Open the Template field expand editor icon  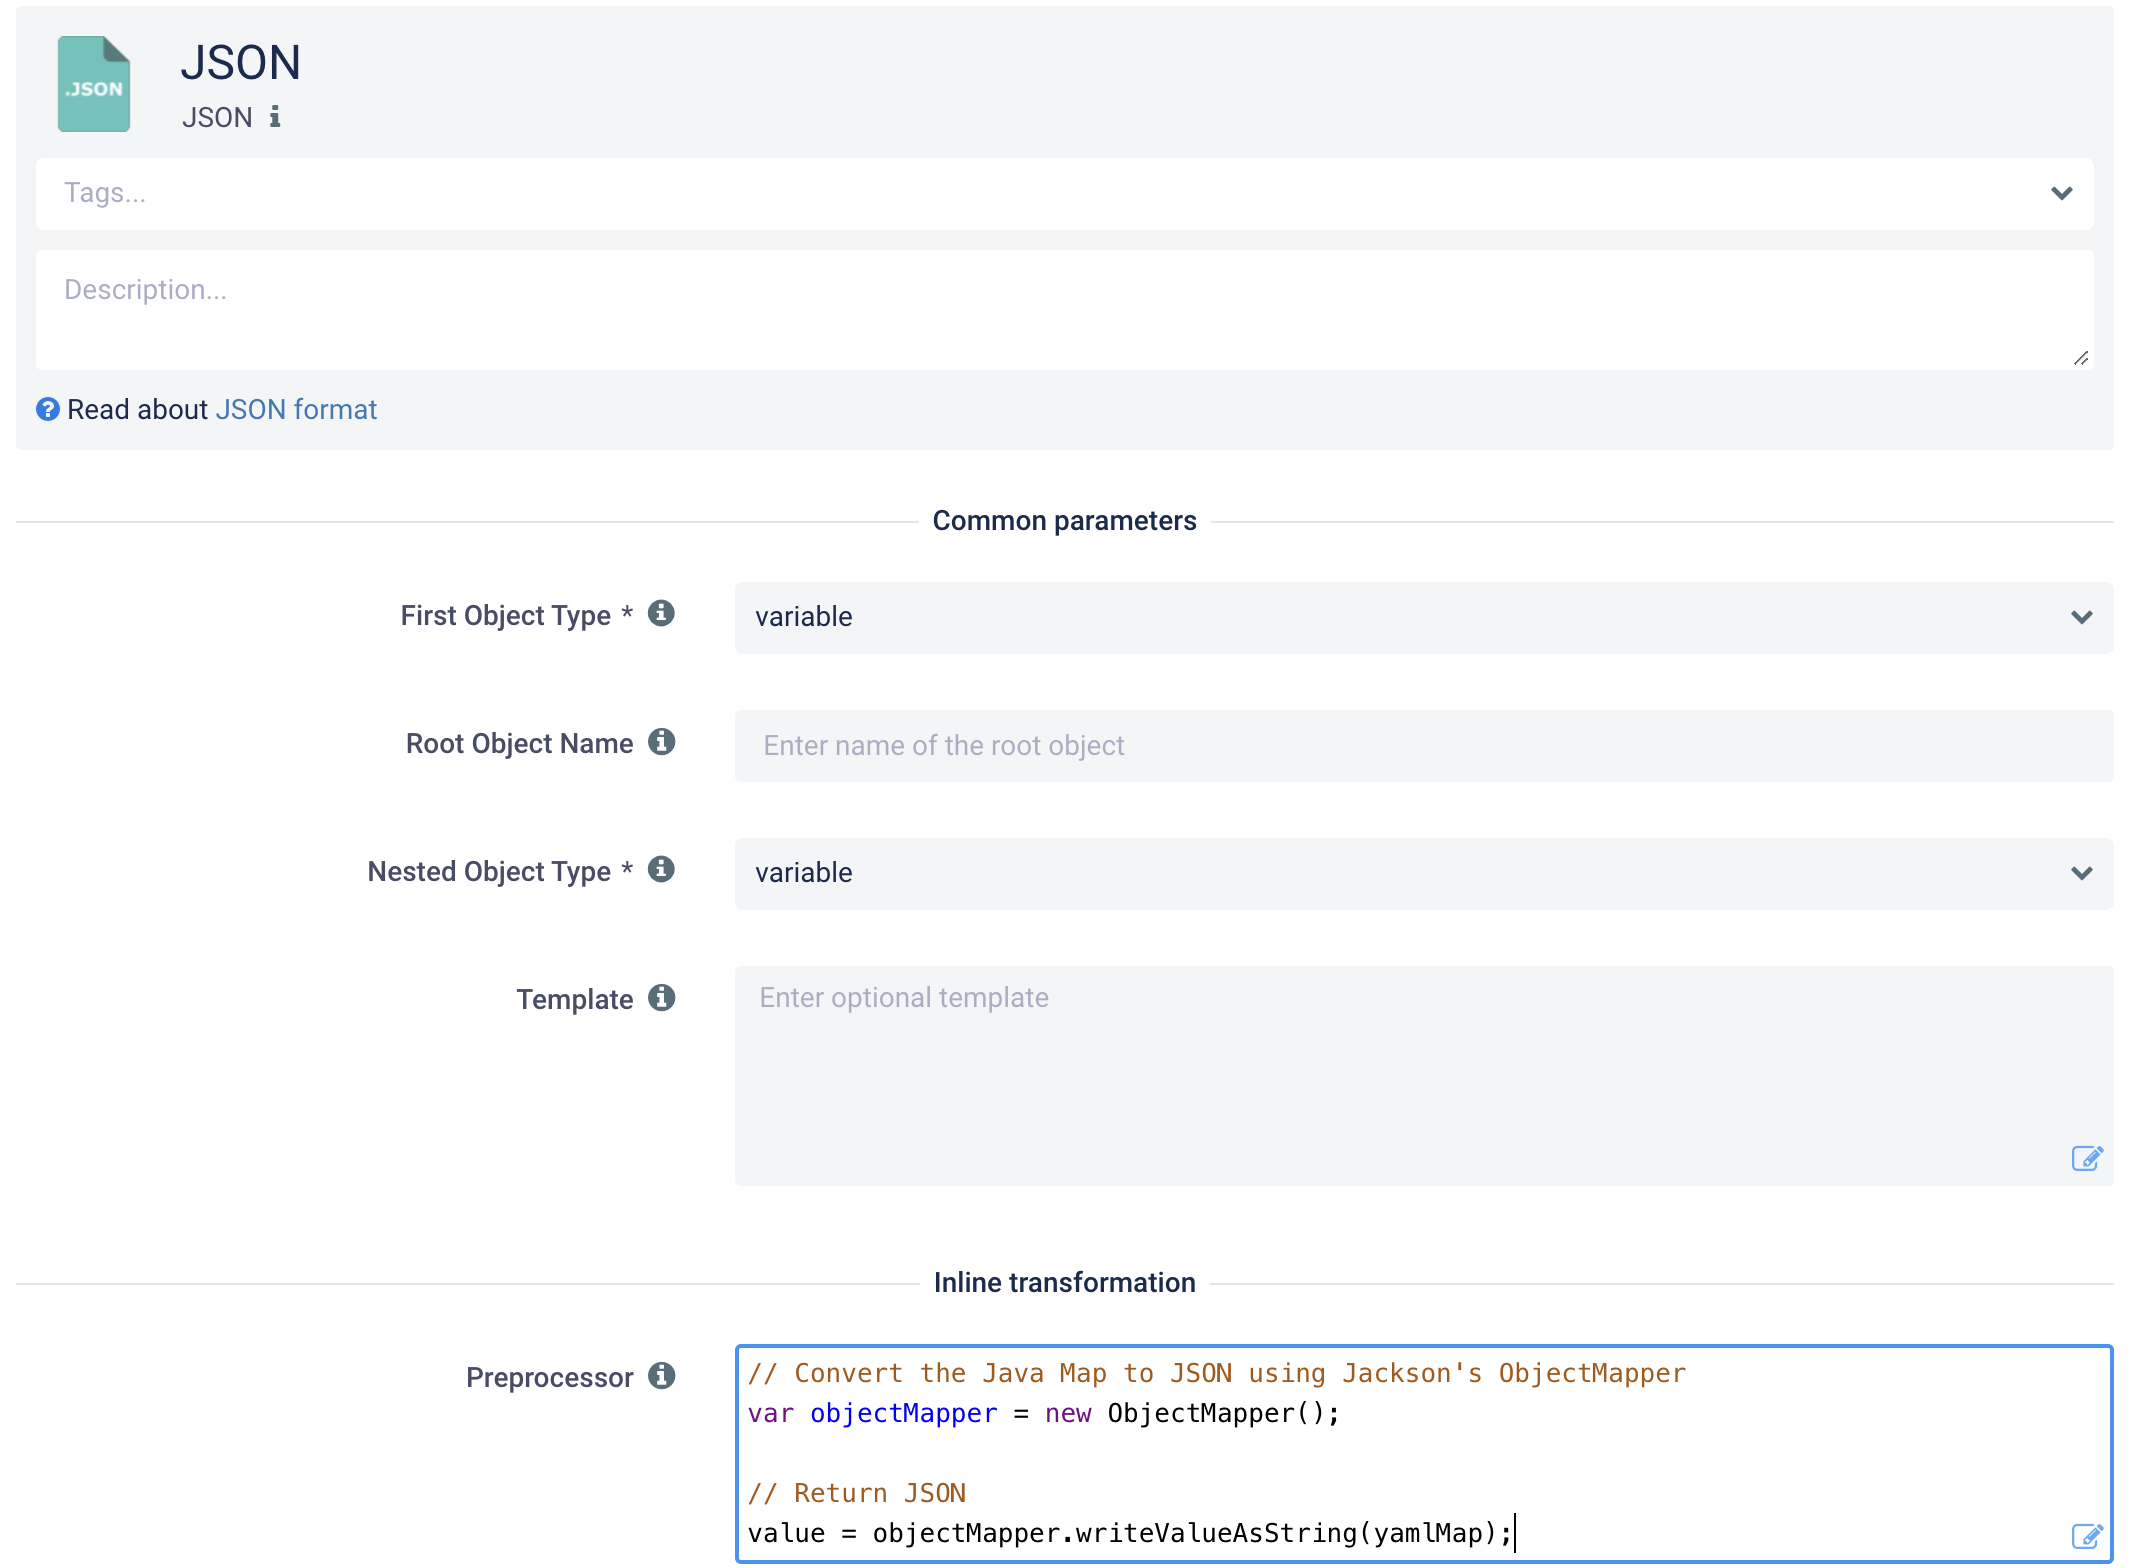coord(2086,1158)
